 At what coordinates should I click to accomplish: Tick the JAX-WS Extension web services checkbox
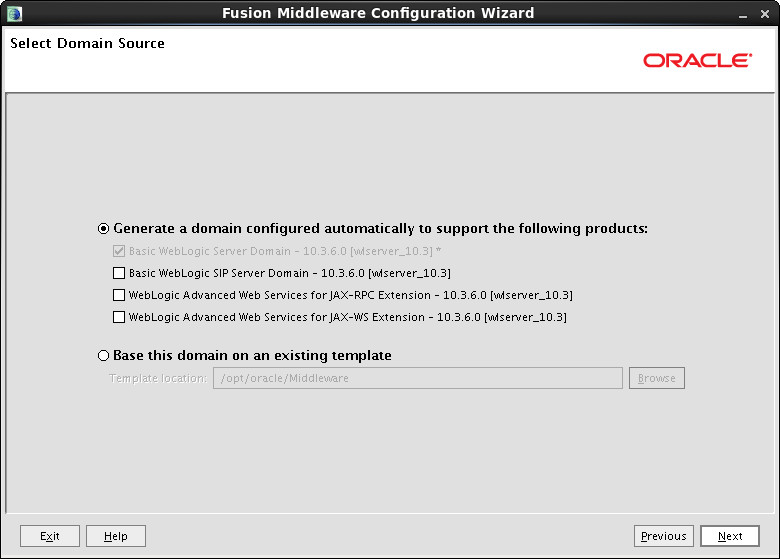pos(119,317)
